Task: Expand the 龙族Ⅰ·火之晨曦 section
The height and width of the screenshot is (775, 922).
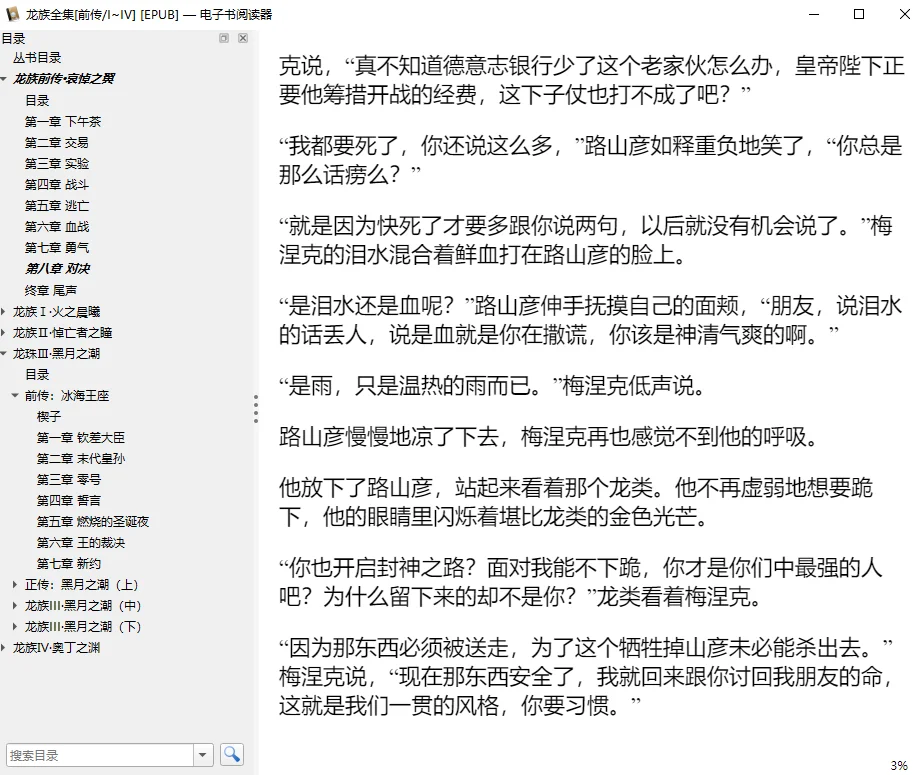Action: [4, 312]
